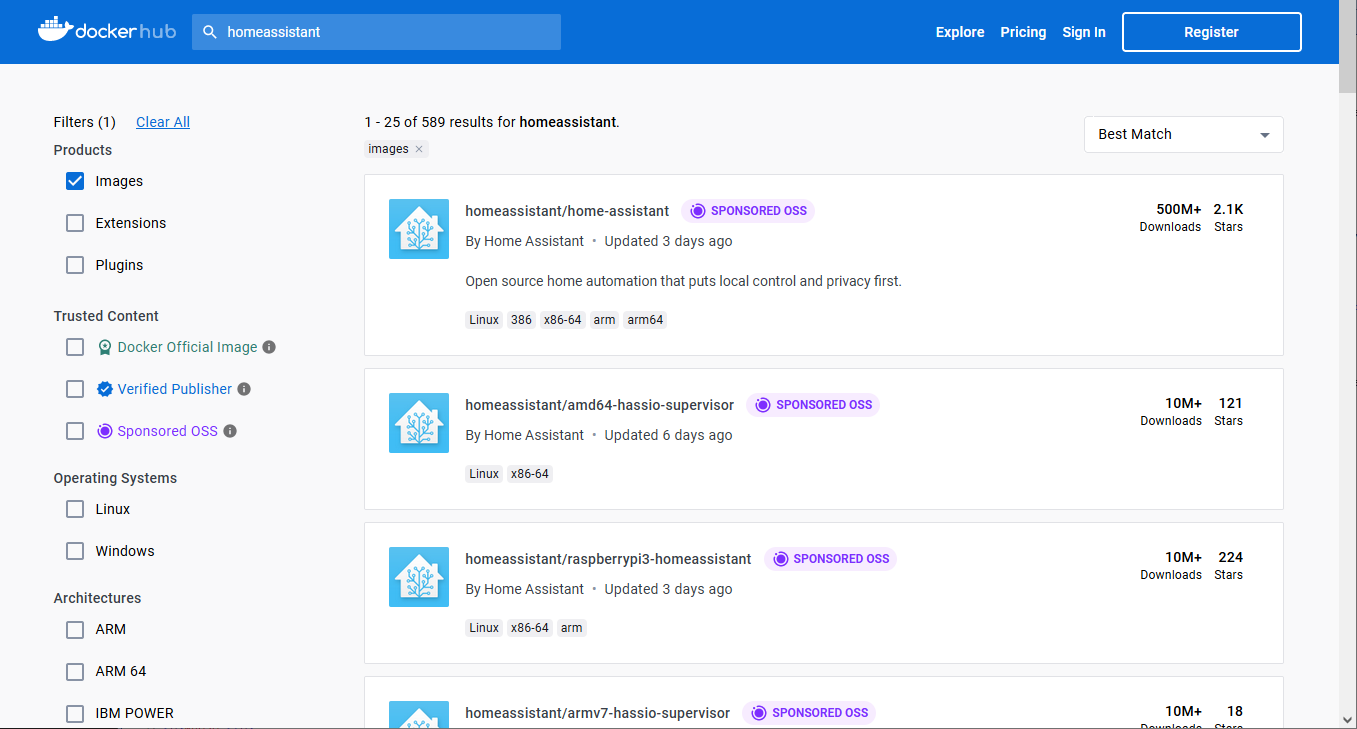Image resolution: width=1357 pixels, height=729 pixels.
Task: Click the 386 tag on home-assistant
Action: [x=521, y=320]
